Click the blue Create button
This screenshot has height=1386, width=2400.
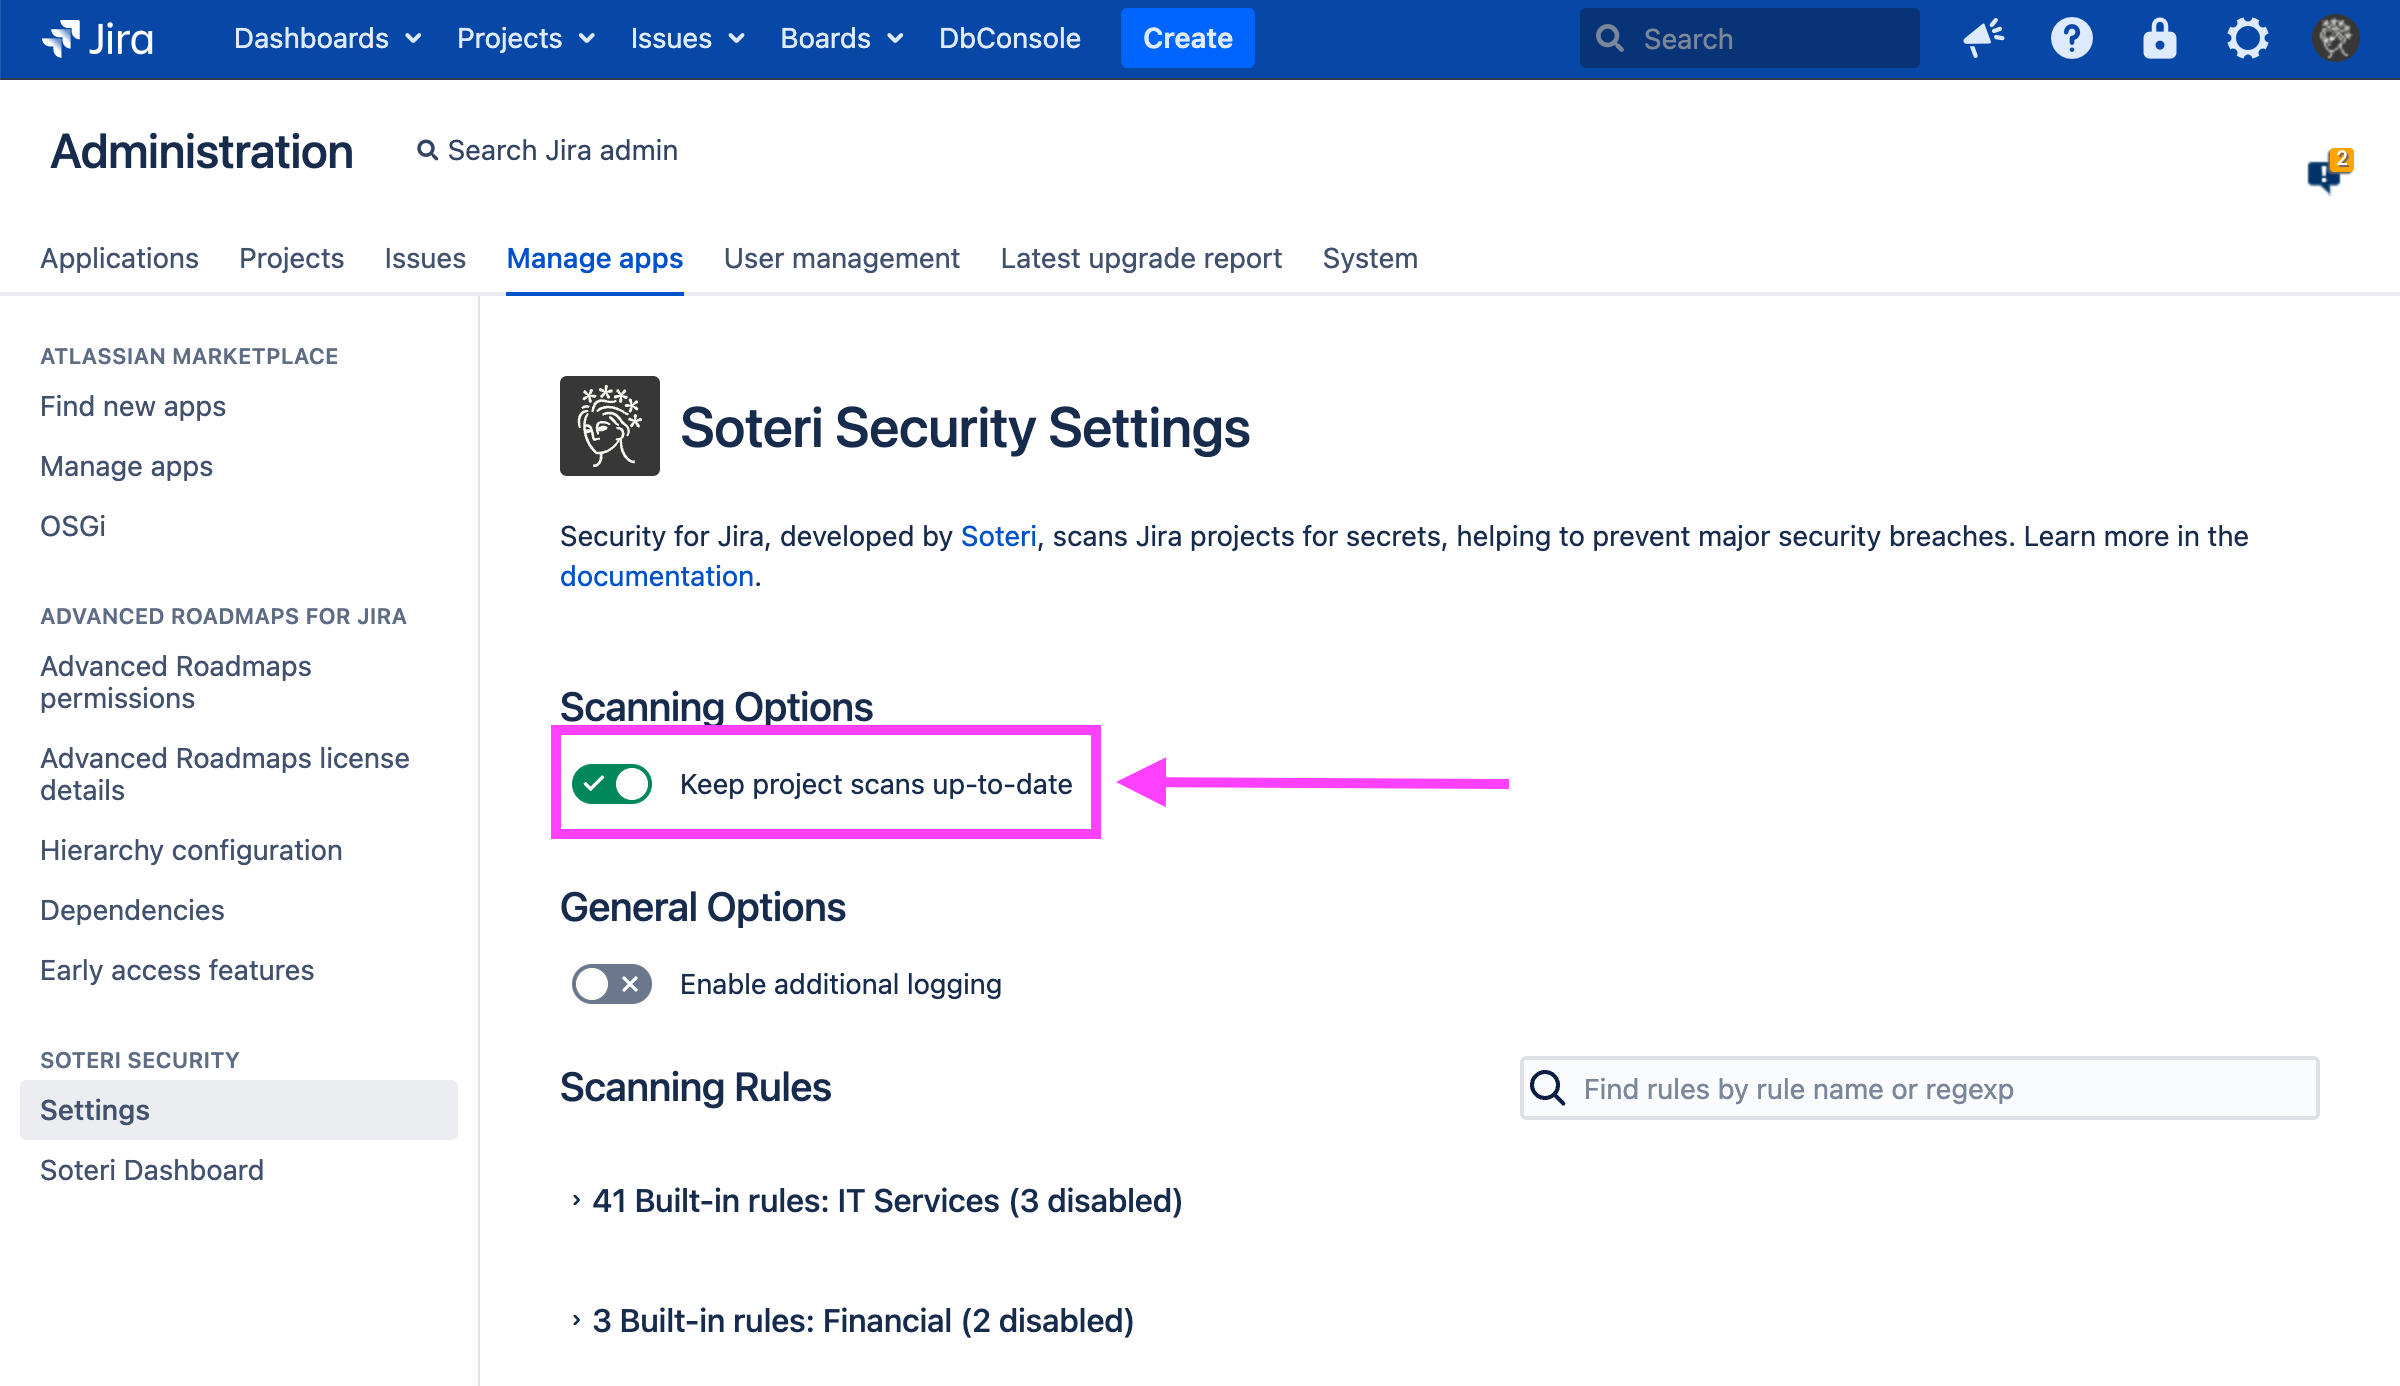tap(1187, 38)
